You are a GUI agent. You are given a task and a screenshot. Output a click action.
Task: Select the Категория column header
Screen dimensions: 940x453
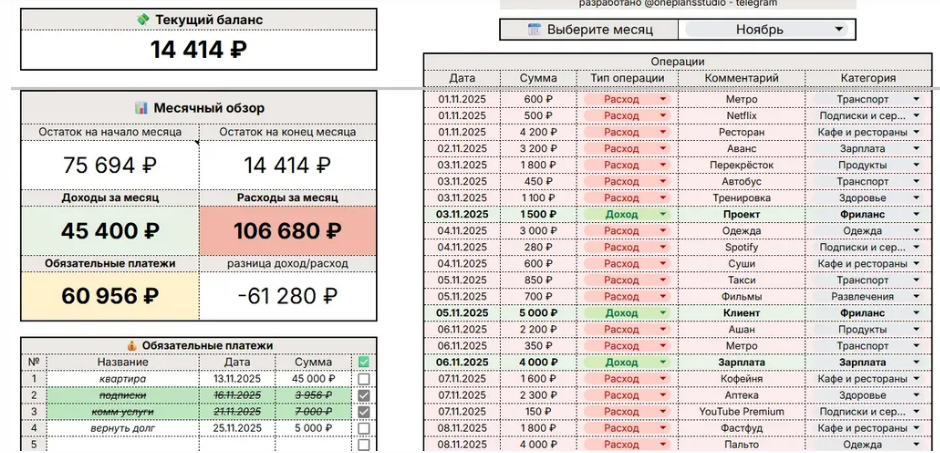[x=867, y=78]
